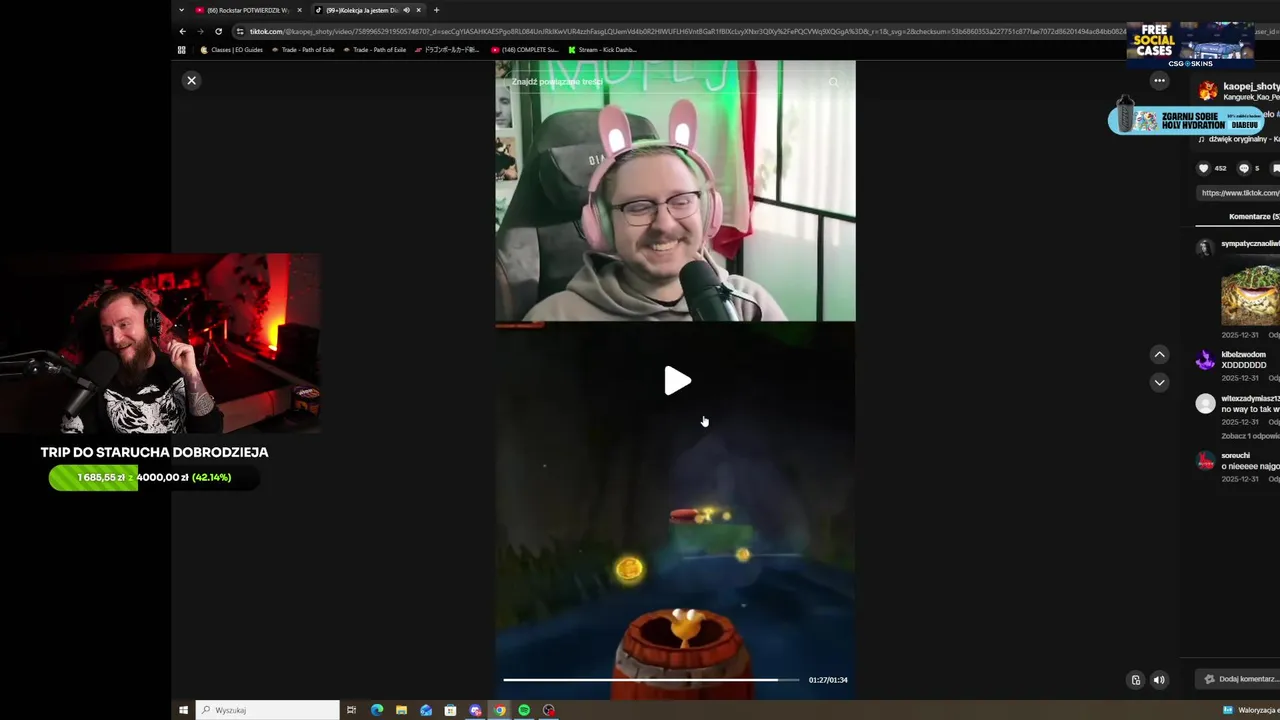1280x720 pixels.
Task: Open Task View on the taskbar
Action: (351, 710)
